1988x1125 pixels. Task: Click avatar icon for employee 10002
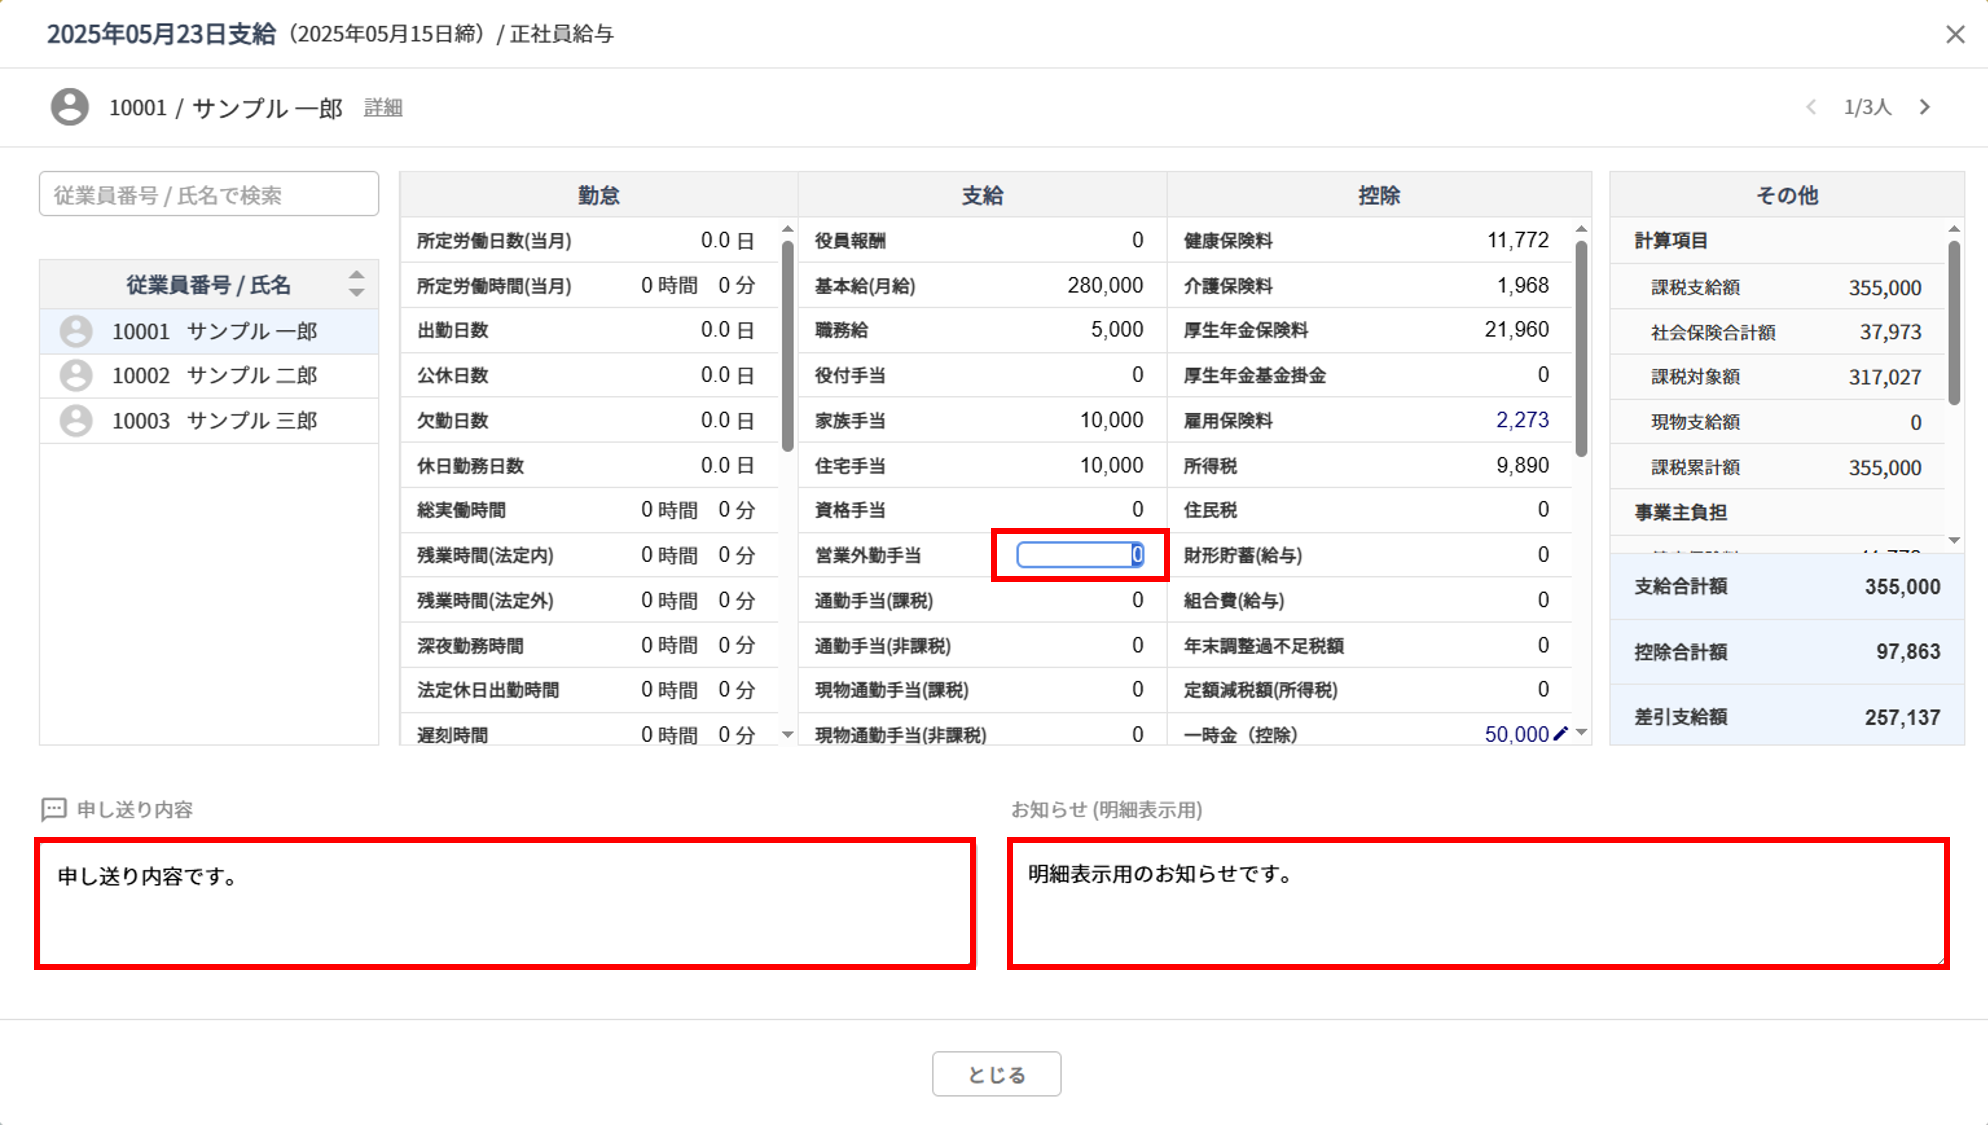click(76, 376)
